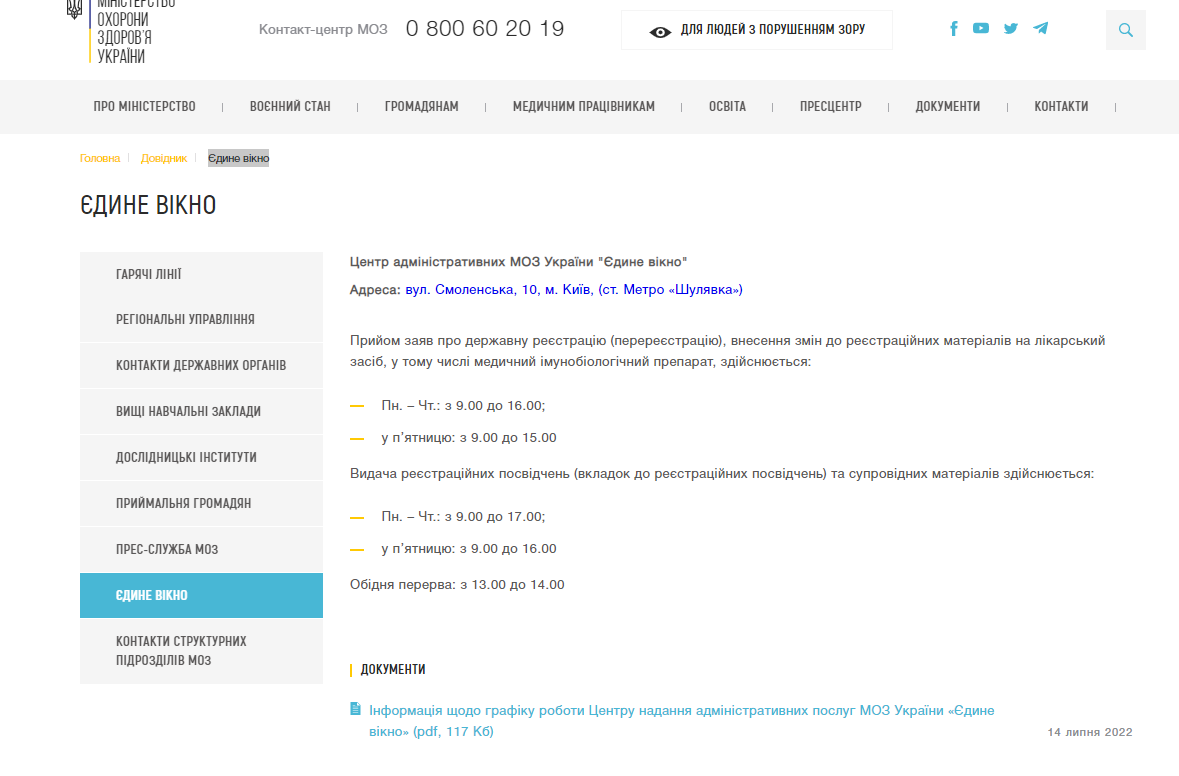
Task: Open the ОСВІТА menu
Action: (727, 107)
